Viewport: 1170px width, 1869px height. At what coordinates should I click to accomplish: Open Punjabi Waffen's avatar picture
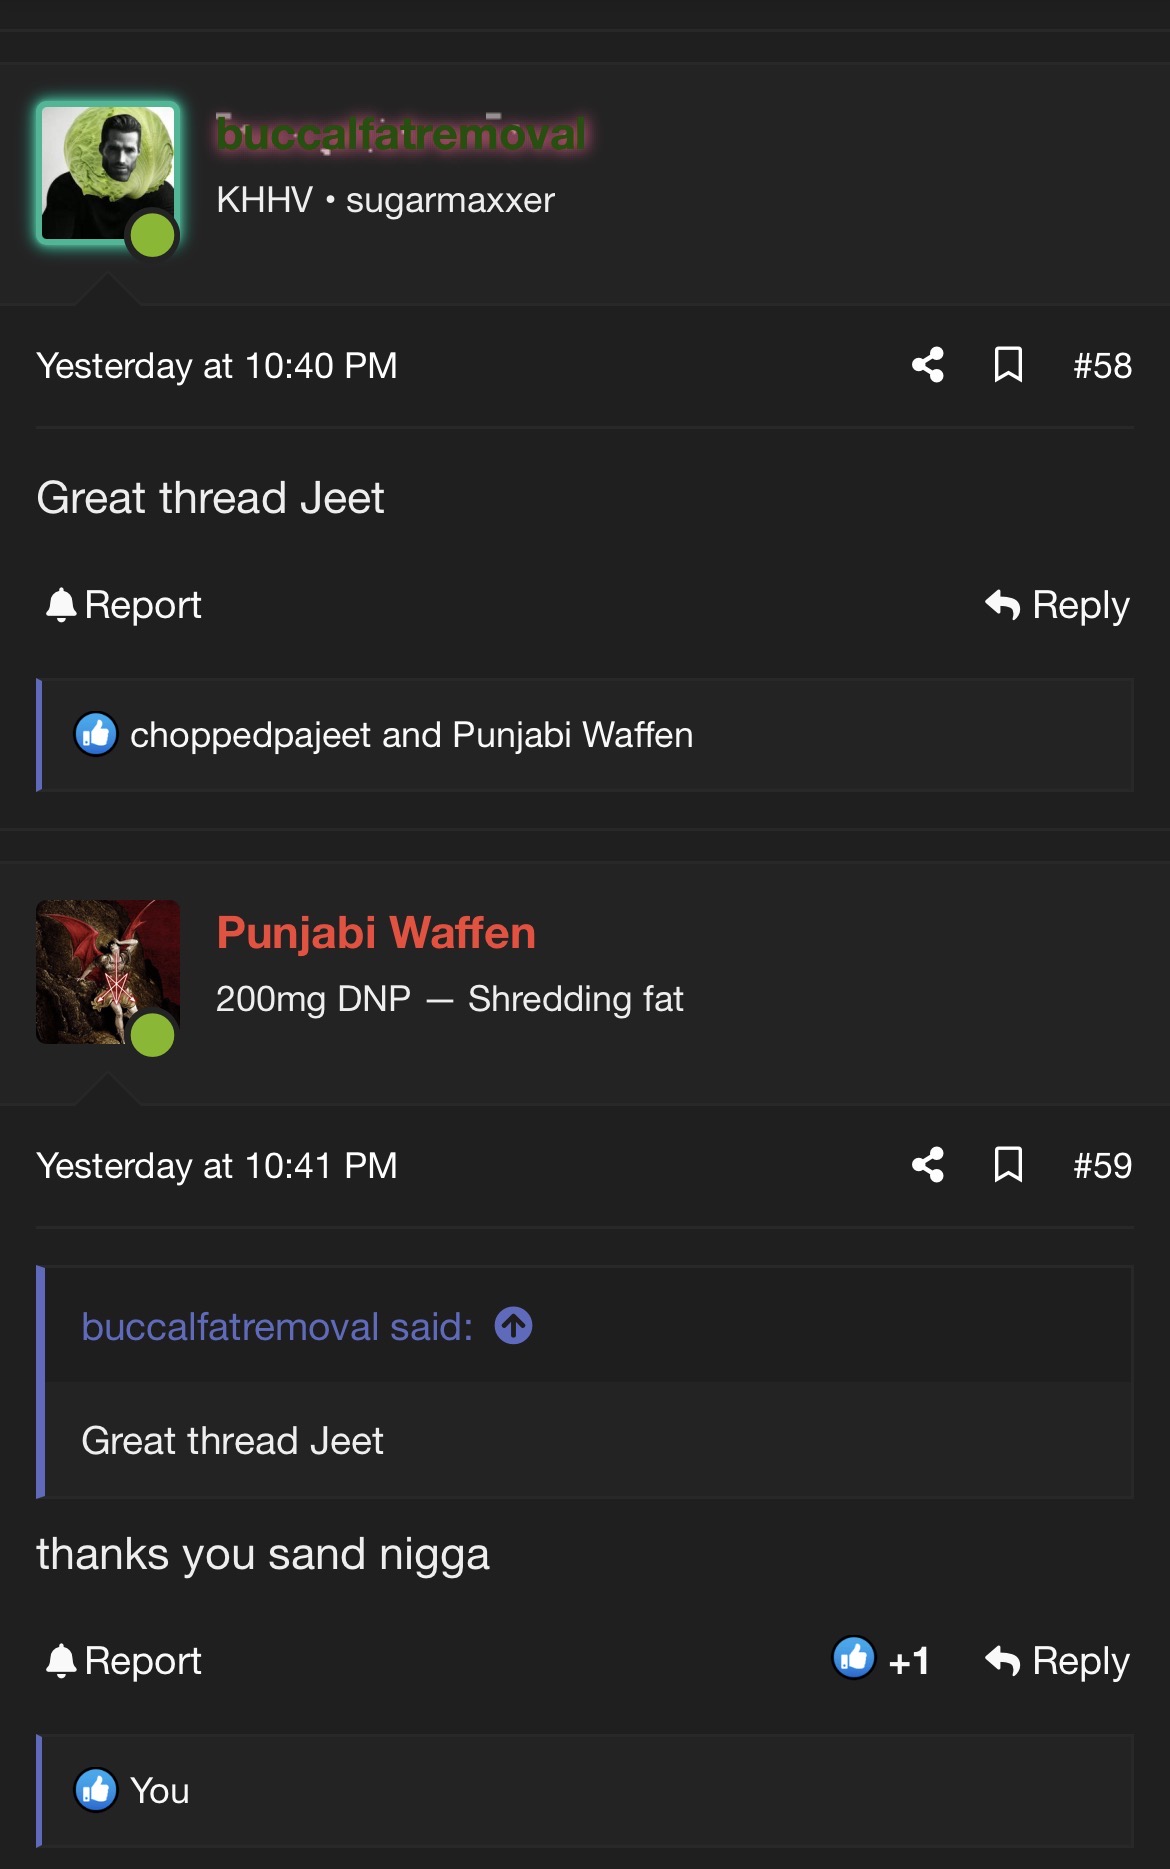pyautogui.click(x=108, y=972)
